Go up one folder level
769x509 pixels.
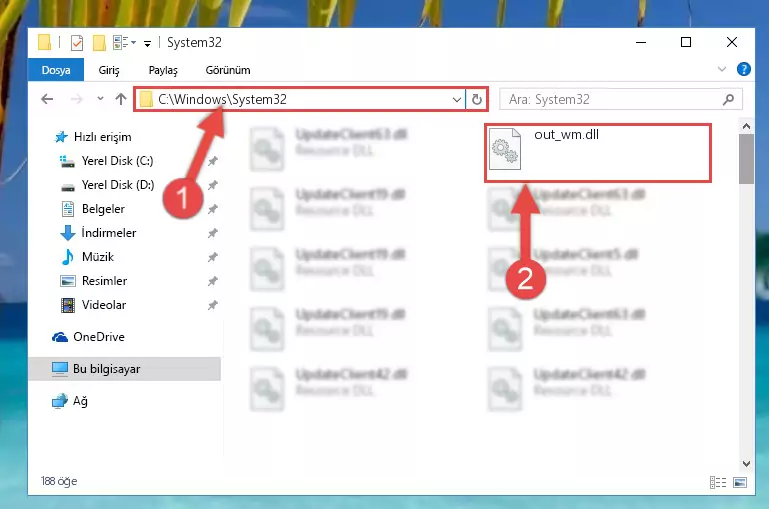[x=121, y=99]
